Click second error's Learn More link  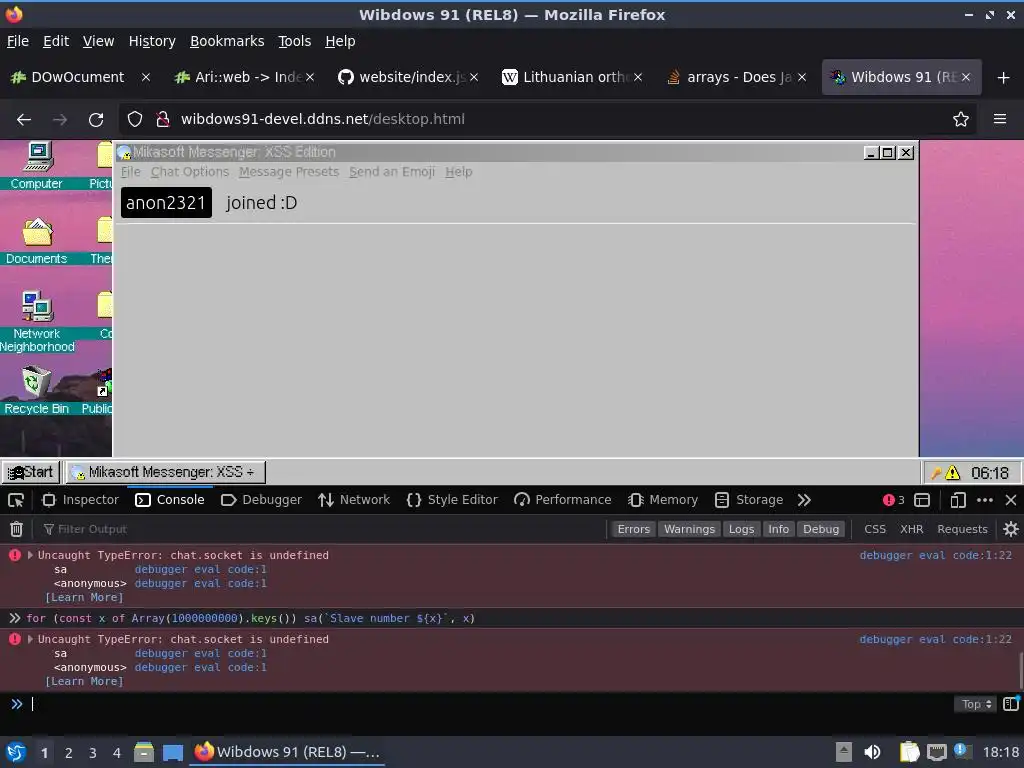tap(84, 682)
